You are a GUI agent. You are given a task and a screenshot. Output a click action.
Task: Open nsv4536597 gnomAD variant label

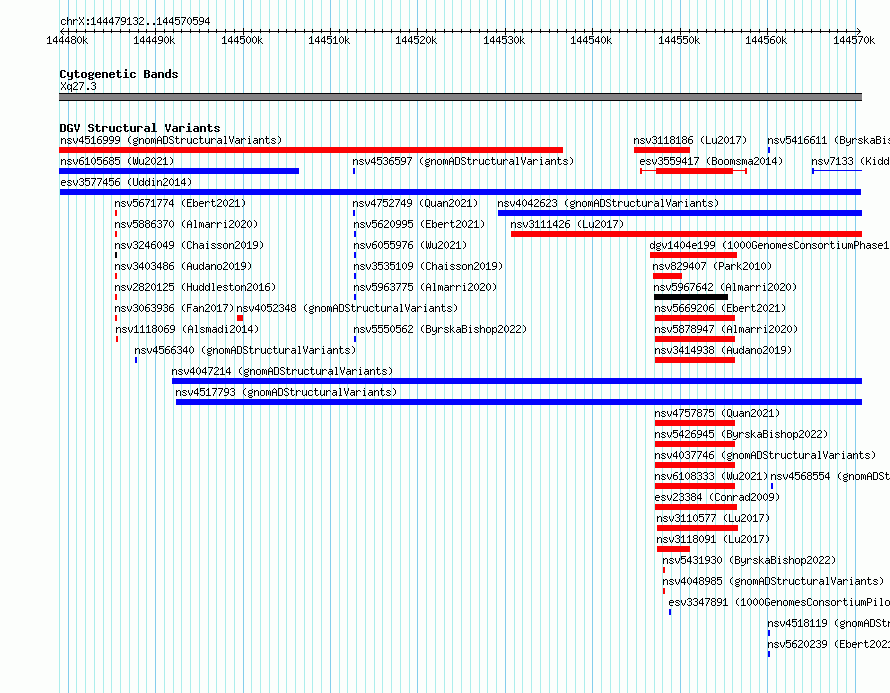click(x=463, y=161)
